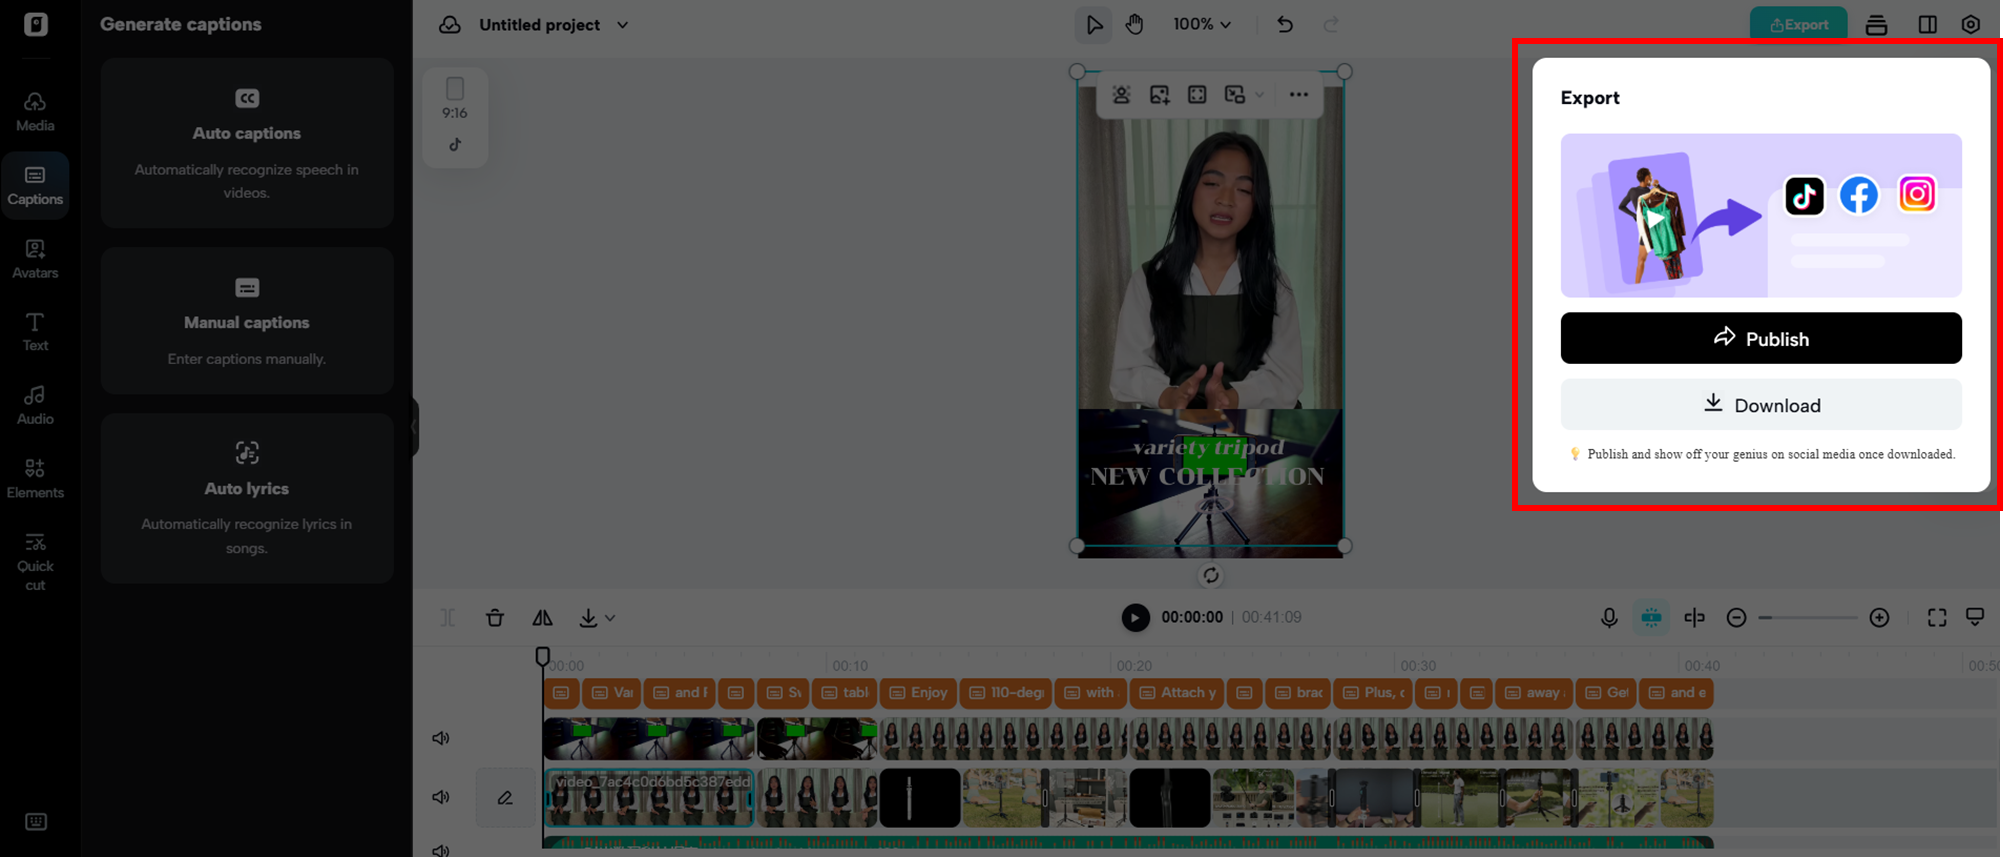
Task: Click the undo arrow icon
Action: tap(1285, 25)
